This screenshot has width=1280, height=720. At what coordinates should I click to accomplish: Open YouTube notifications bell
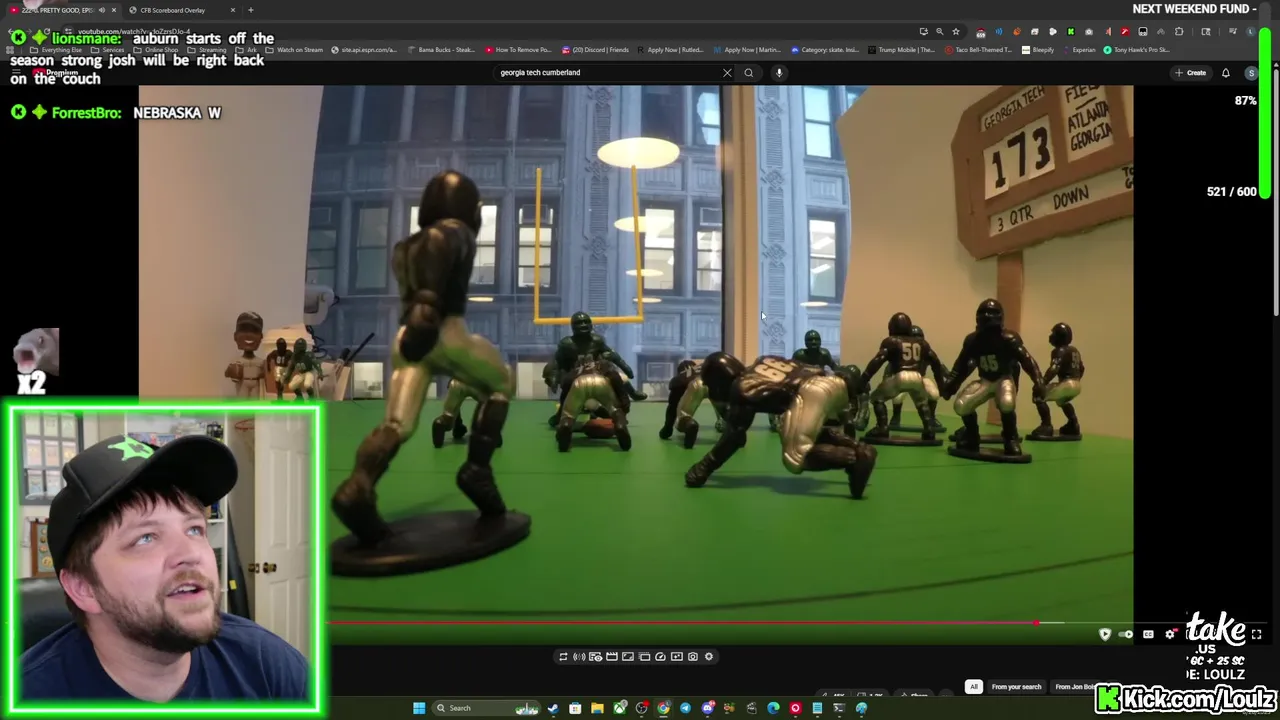(x=1225, y=72)
